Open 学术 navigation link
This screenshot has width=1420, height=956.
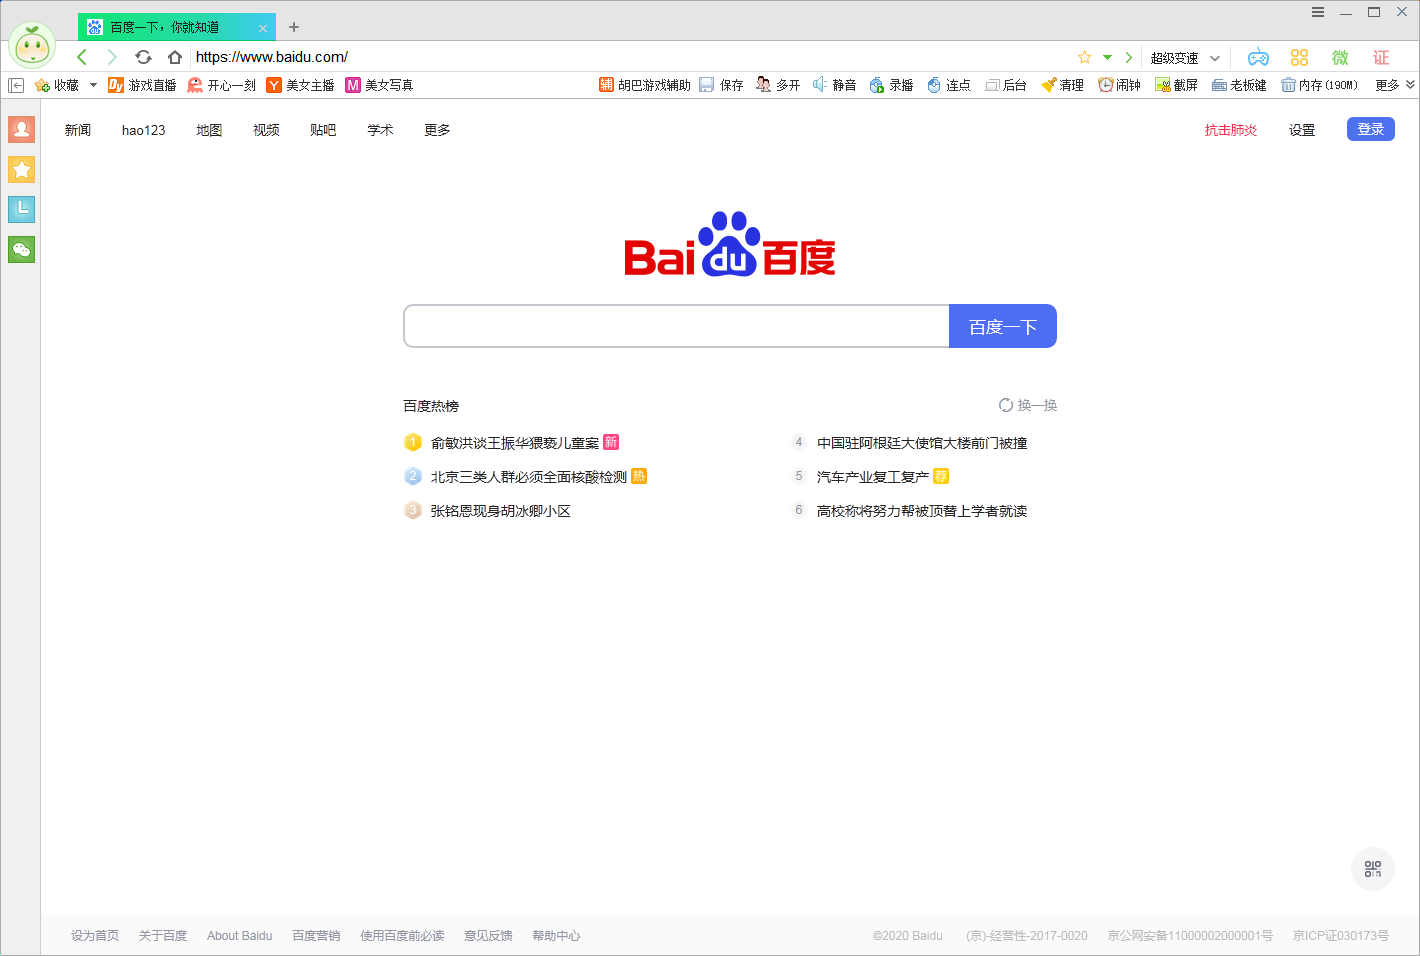pyautogui.click(x=380, y=130)
